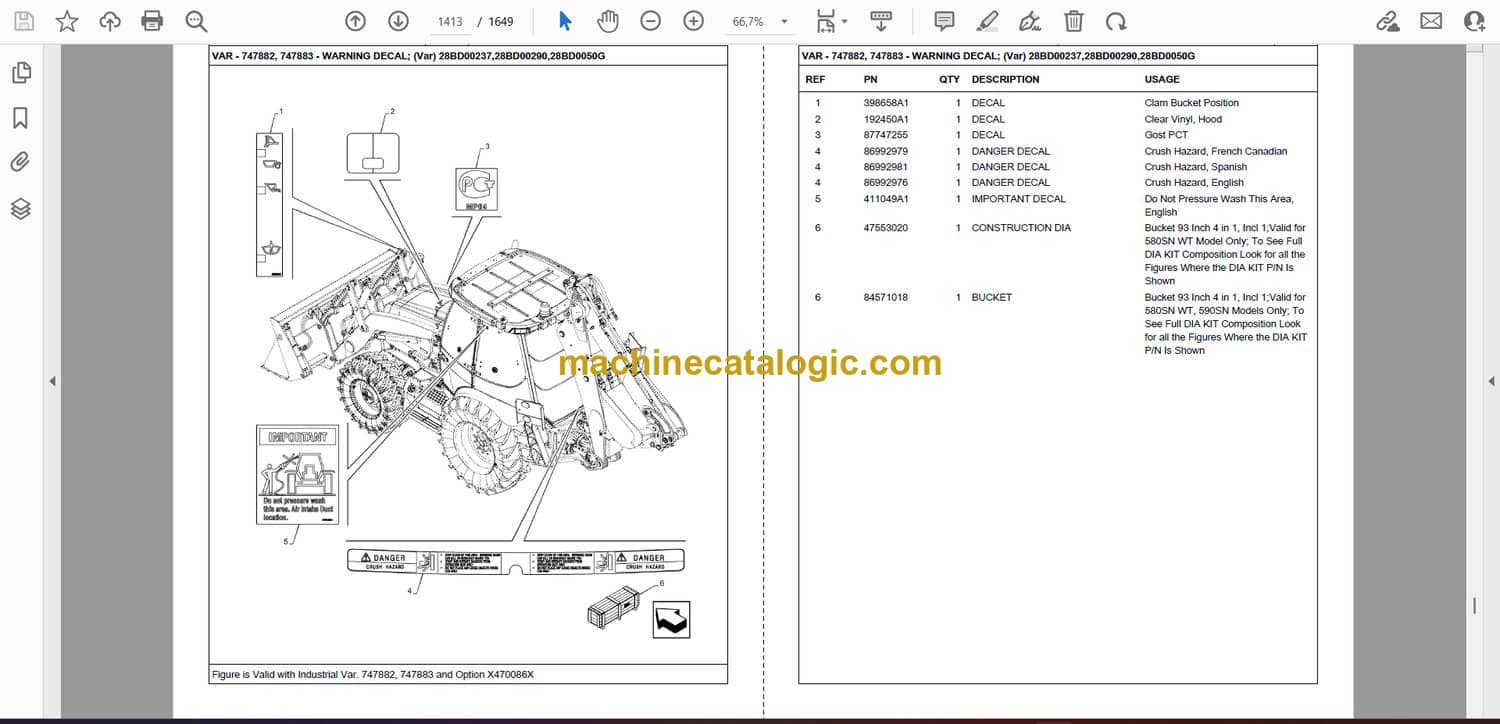
Task: Click Crush Hazard, Spanish text
Action: coord(1195,167)
